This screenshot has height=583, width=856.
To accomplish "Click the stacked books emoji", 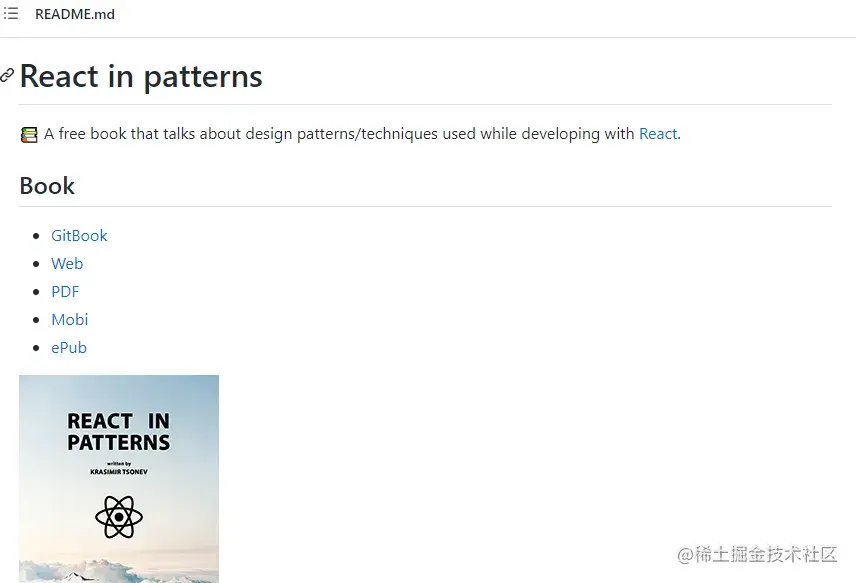I will point(29,134).
